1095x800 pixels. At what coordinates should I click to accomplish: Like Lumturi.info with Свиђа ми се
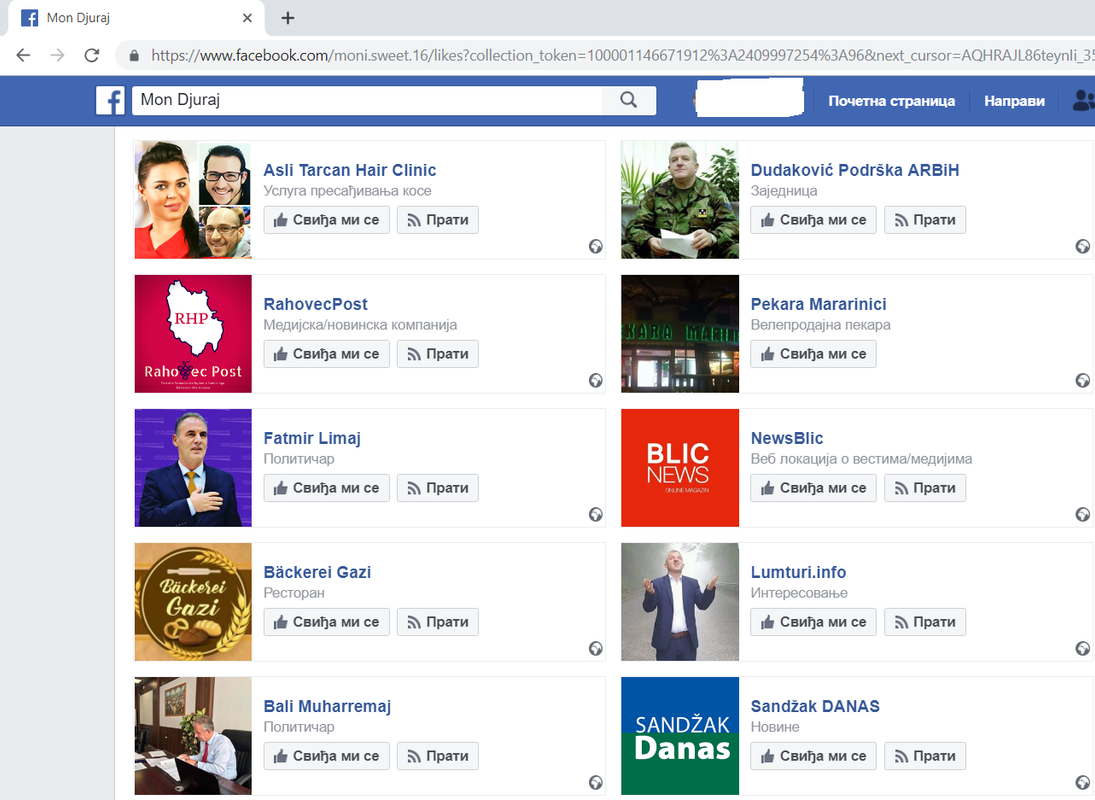click(813, 622)
